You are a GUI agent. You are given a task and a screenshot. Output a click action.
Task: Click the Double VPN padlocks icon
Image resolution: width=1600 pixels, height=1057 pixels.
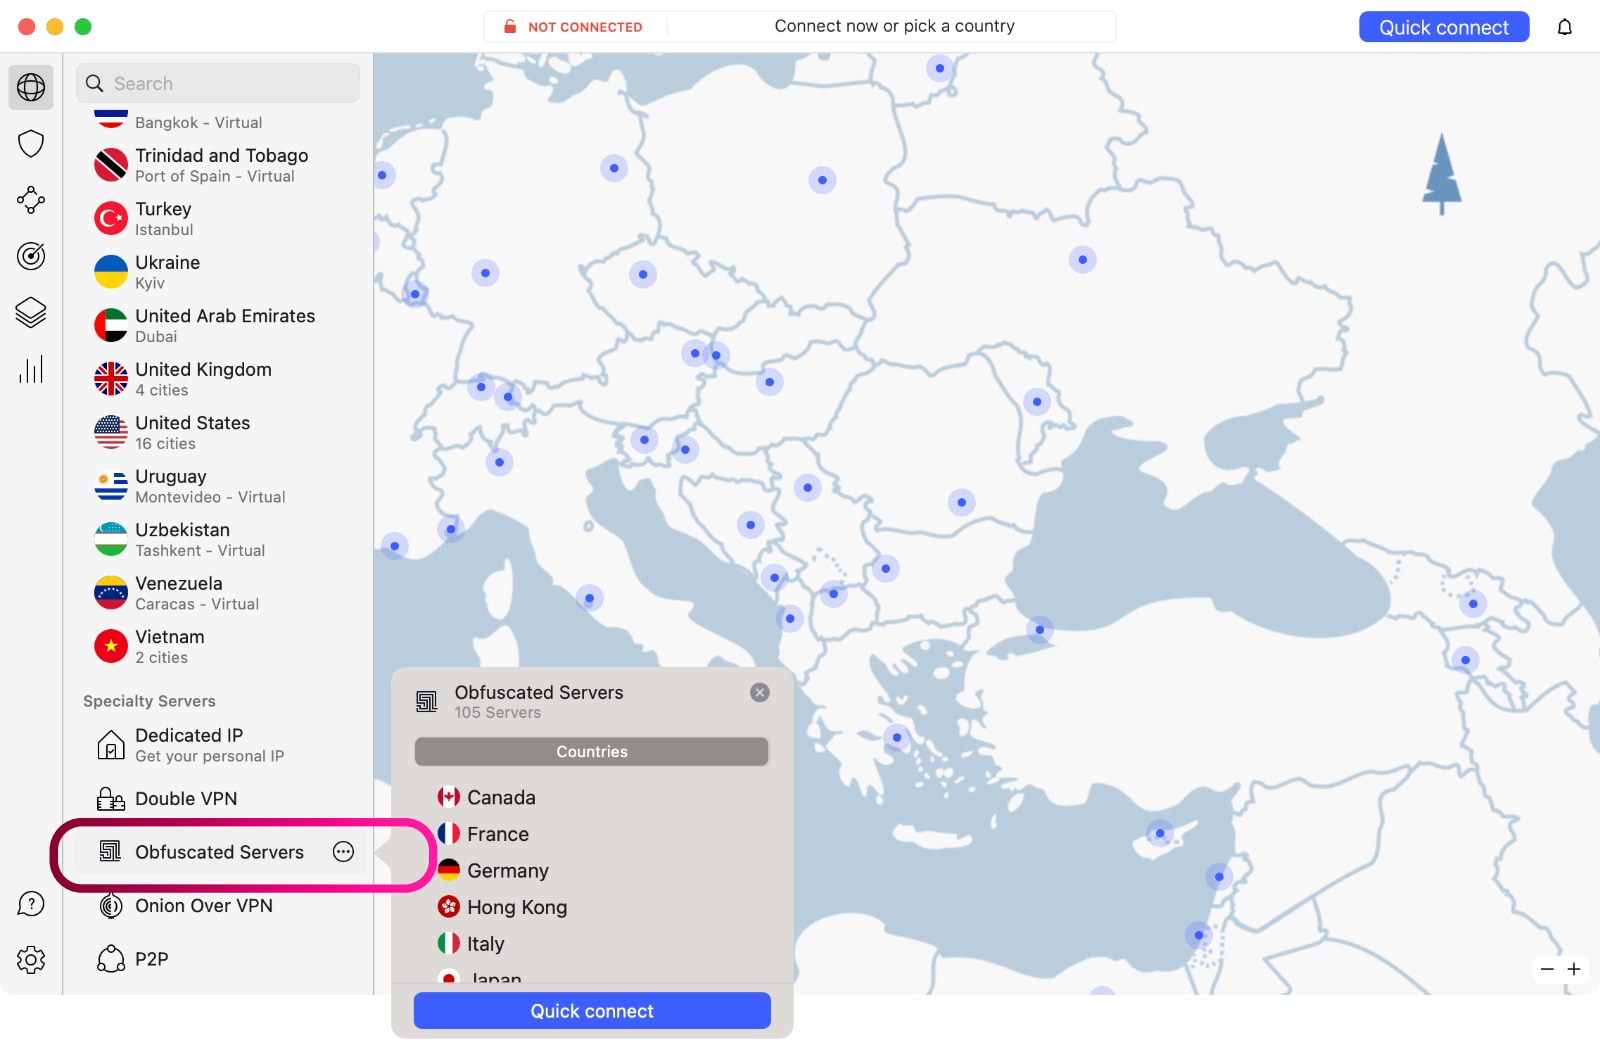pyautogui.click(x=111, y=799)
